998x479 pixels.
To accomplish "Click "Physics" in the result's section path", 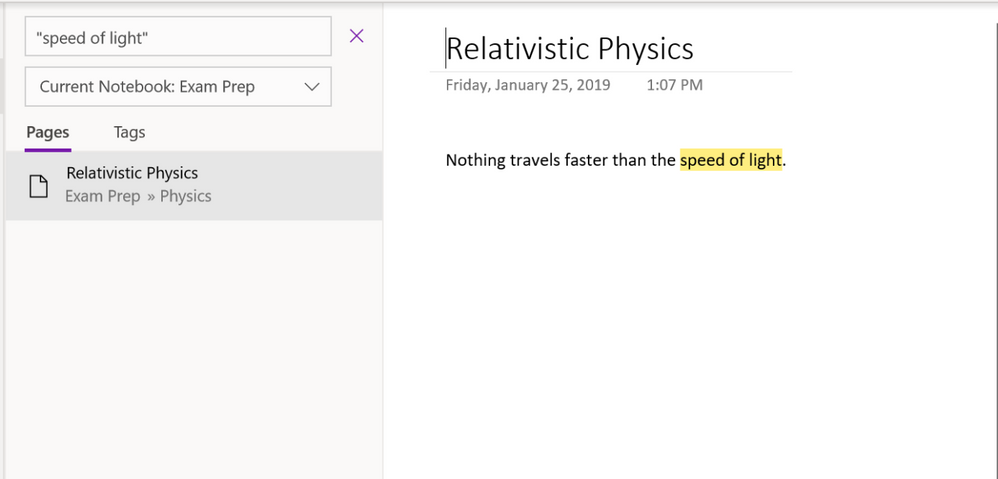I will coord(186,196).
